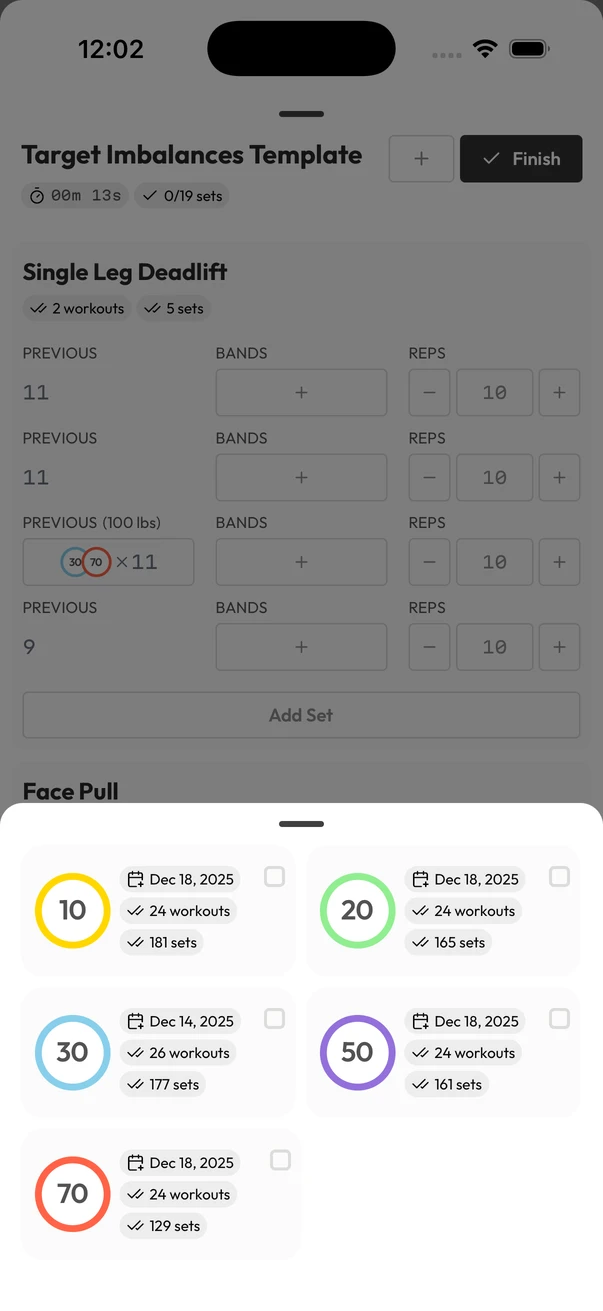Tap the red 70 band ring
The width and height of the screenshot is (603, 1311).
[72, 1193]
